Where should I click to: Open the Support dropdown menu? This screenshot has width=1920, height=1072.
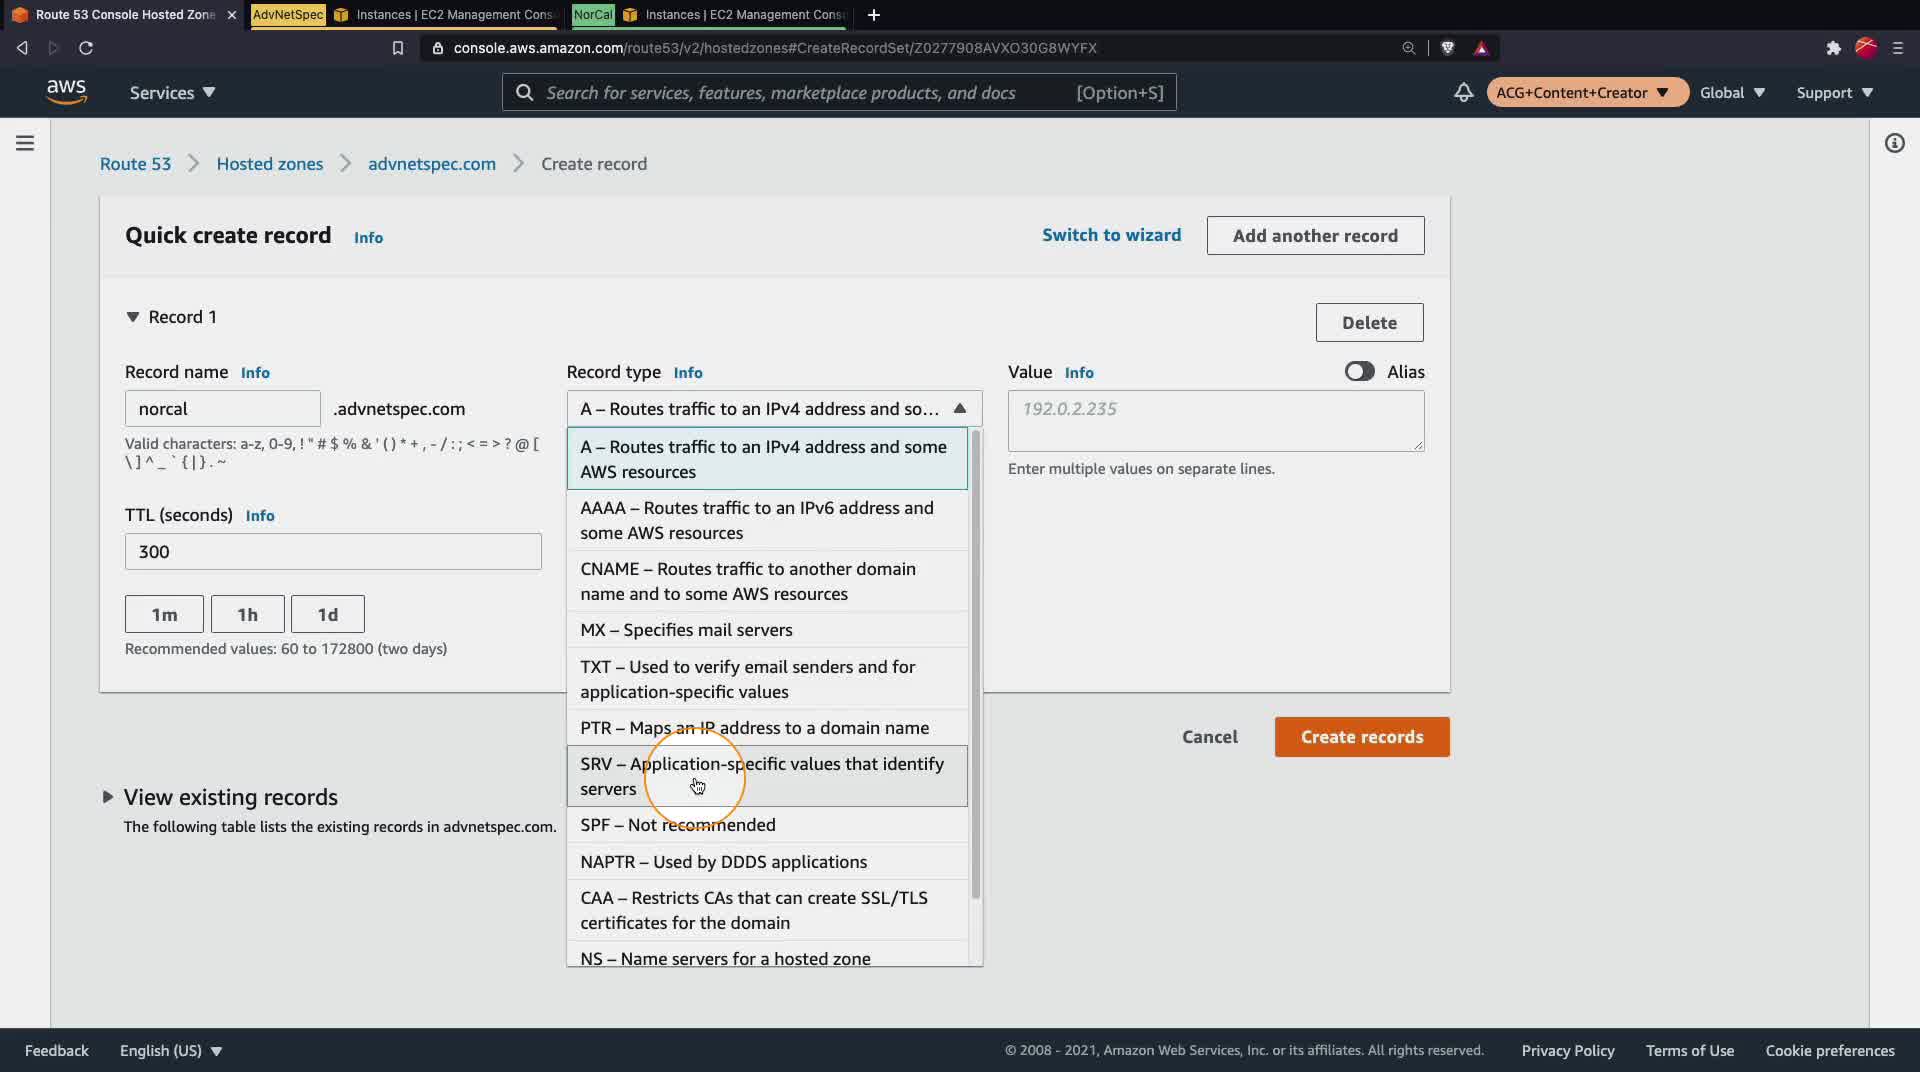click(1835, 92)
